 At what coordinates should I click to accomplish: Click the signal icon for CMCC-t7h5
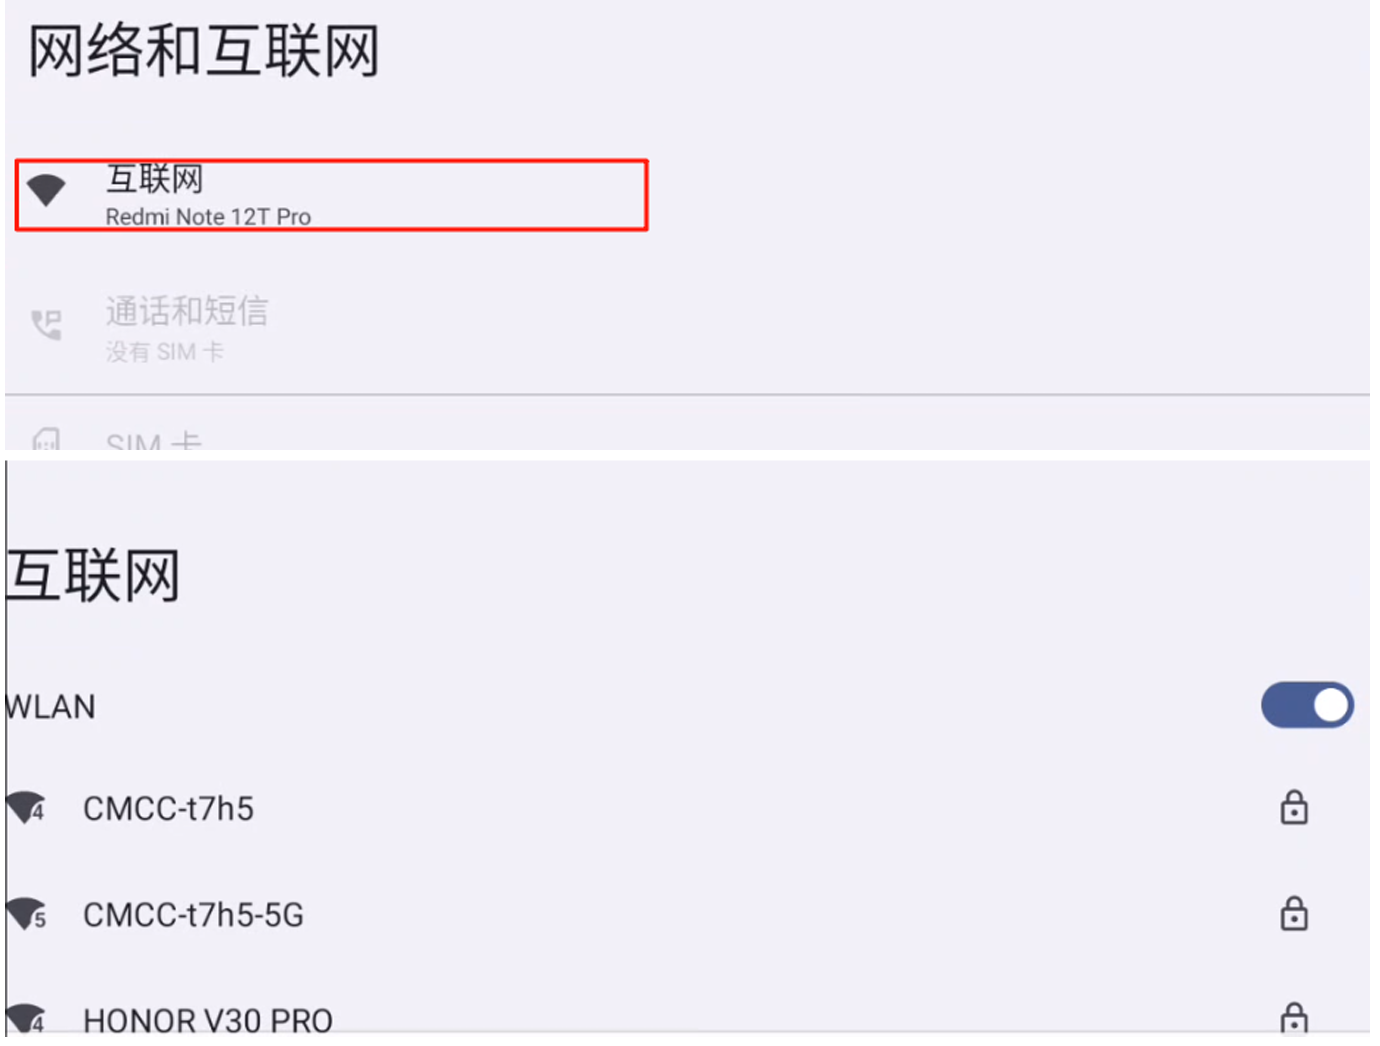point(26,807)
